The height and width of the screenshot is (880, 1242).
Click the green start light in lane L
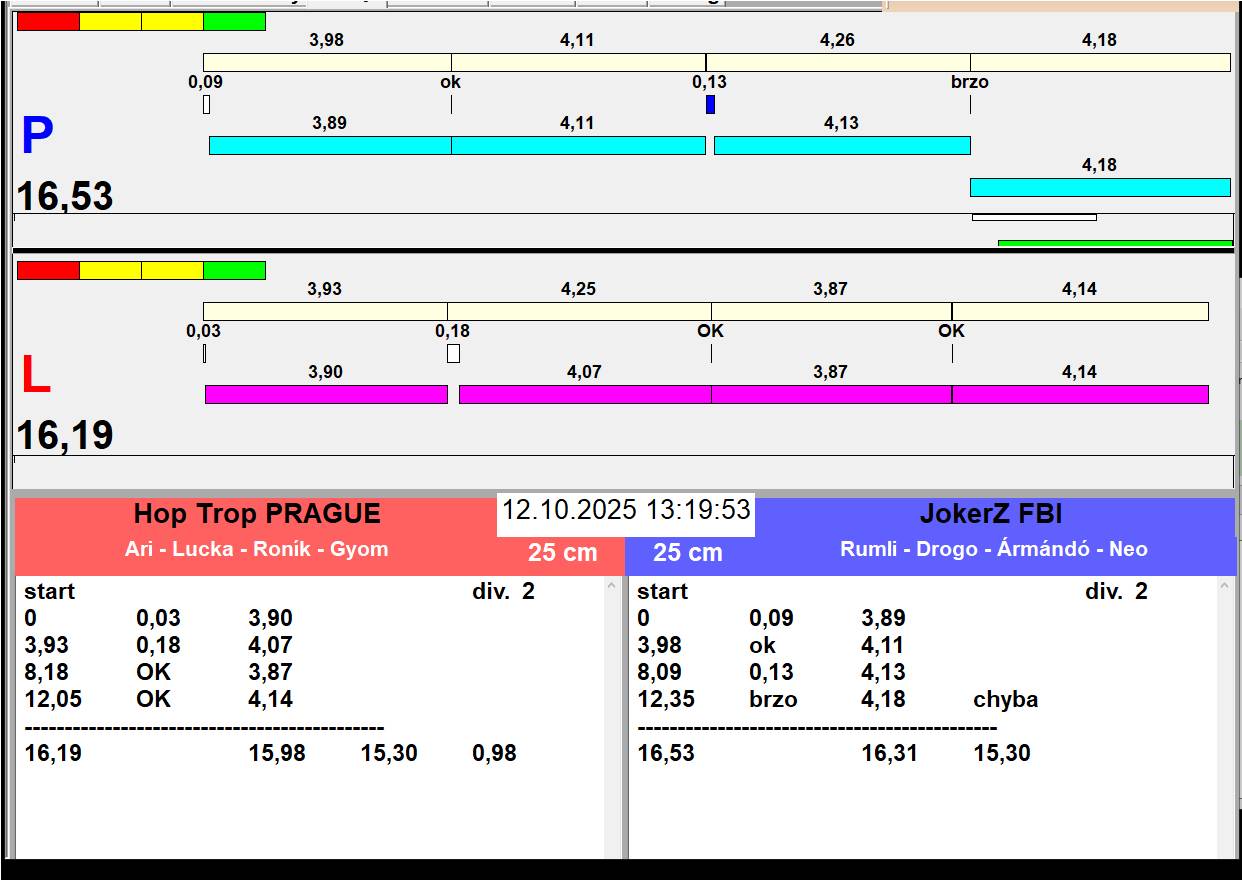click(234, 270)
